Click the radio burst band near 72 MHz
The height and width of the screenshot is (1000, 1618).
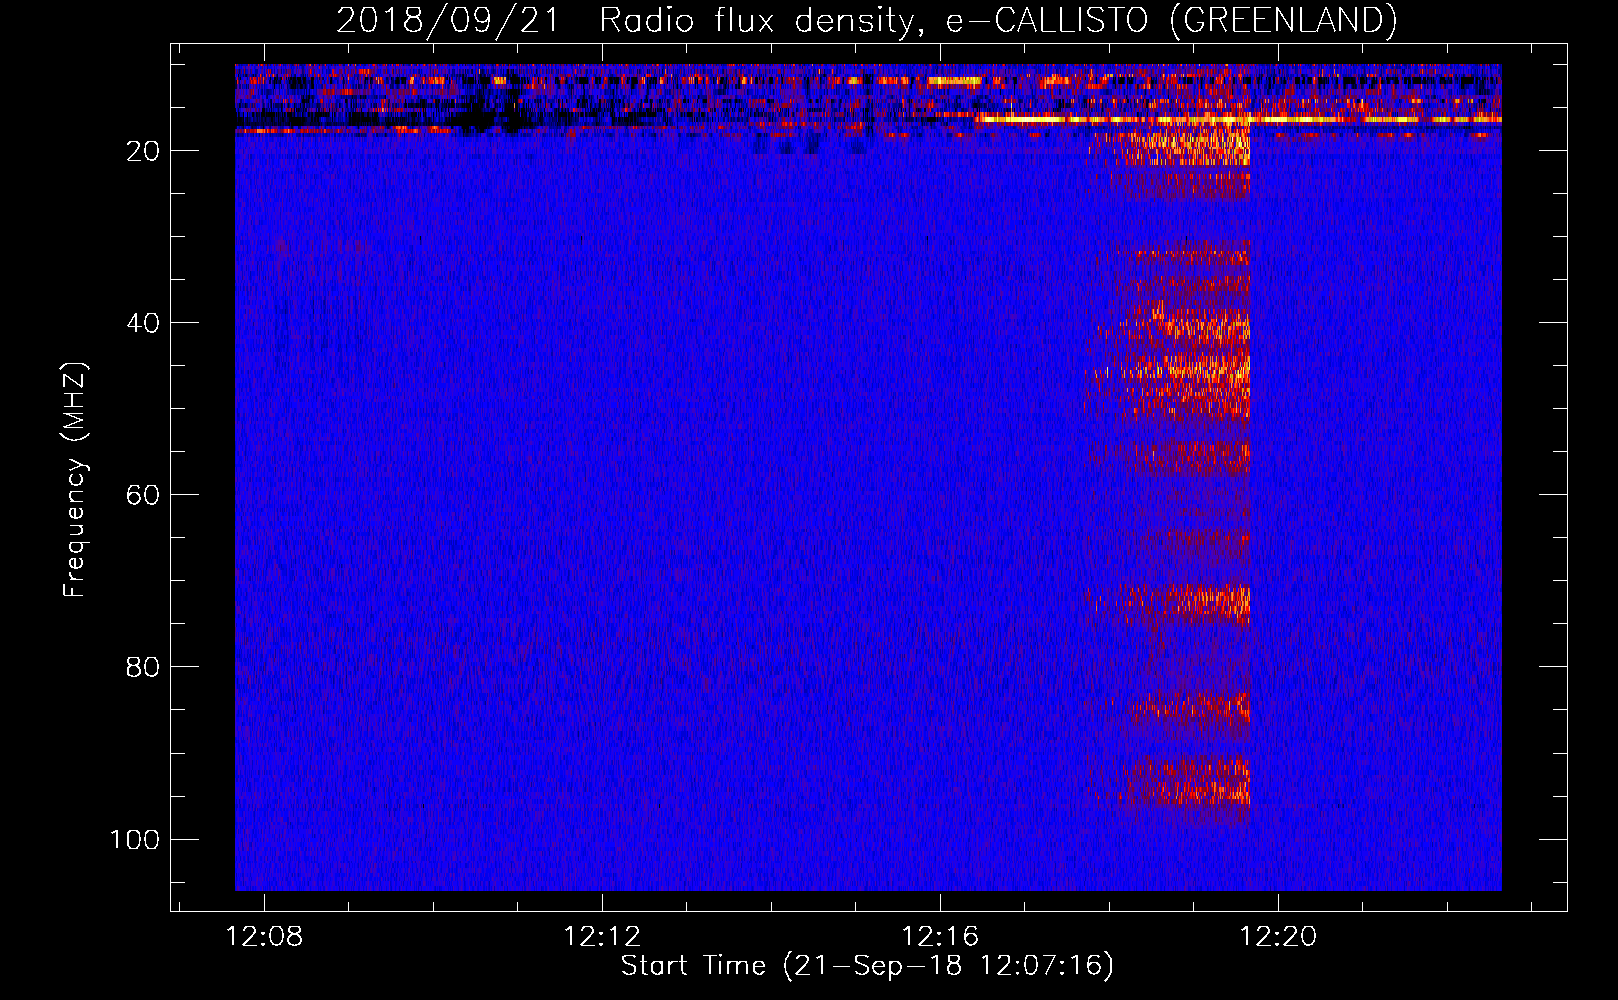point(1169,602)
